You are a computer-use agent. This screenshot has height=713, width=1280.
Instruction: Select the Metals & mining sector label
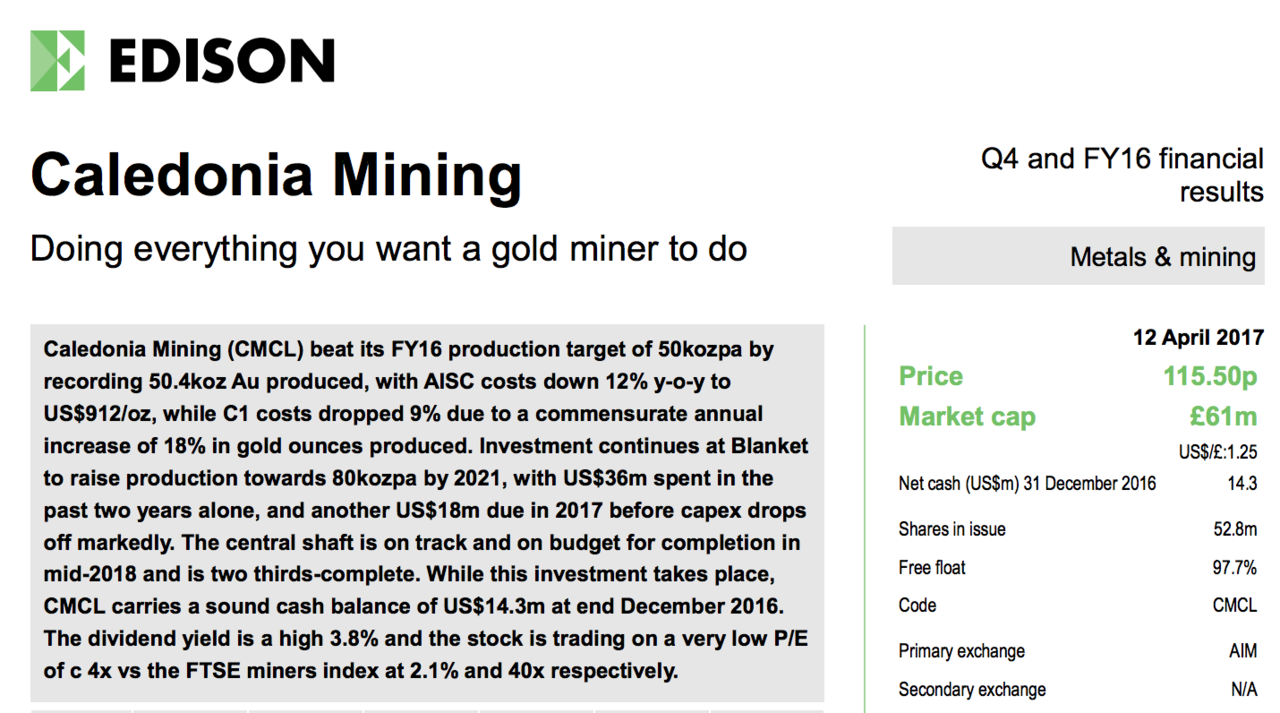pos(1163,257)
